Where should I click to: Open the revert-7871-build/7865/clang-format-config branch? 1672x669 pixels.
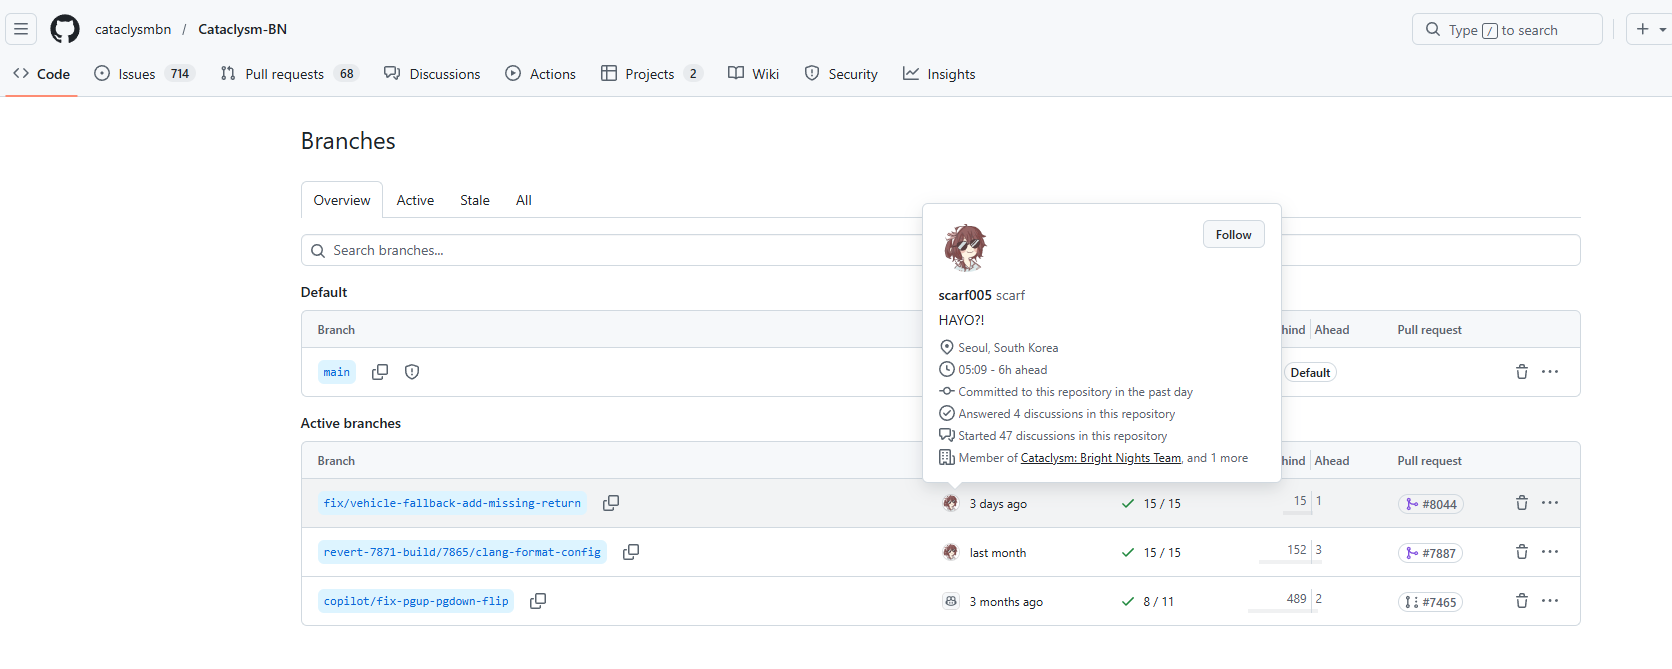click(x=462, y=552)
